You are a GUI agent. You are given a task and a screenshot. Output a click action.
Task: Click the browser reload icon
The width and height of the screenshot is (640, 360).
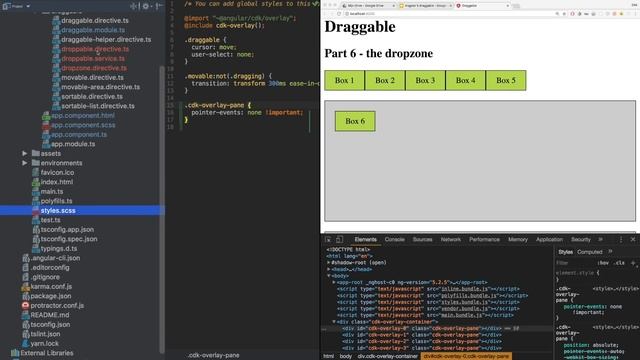click(x=339, y=14)
